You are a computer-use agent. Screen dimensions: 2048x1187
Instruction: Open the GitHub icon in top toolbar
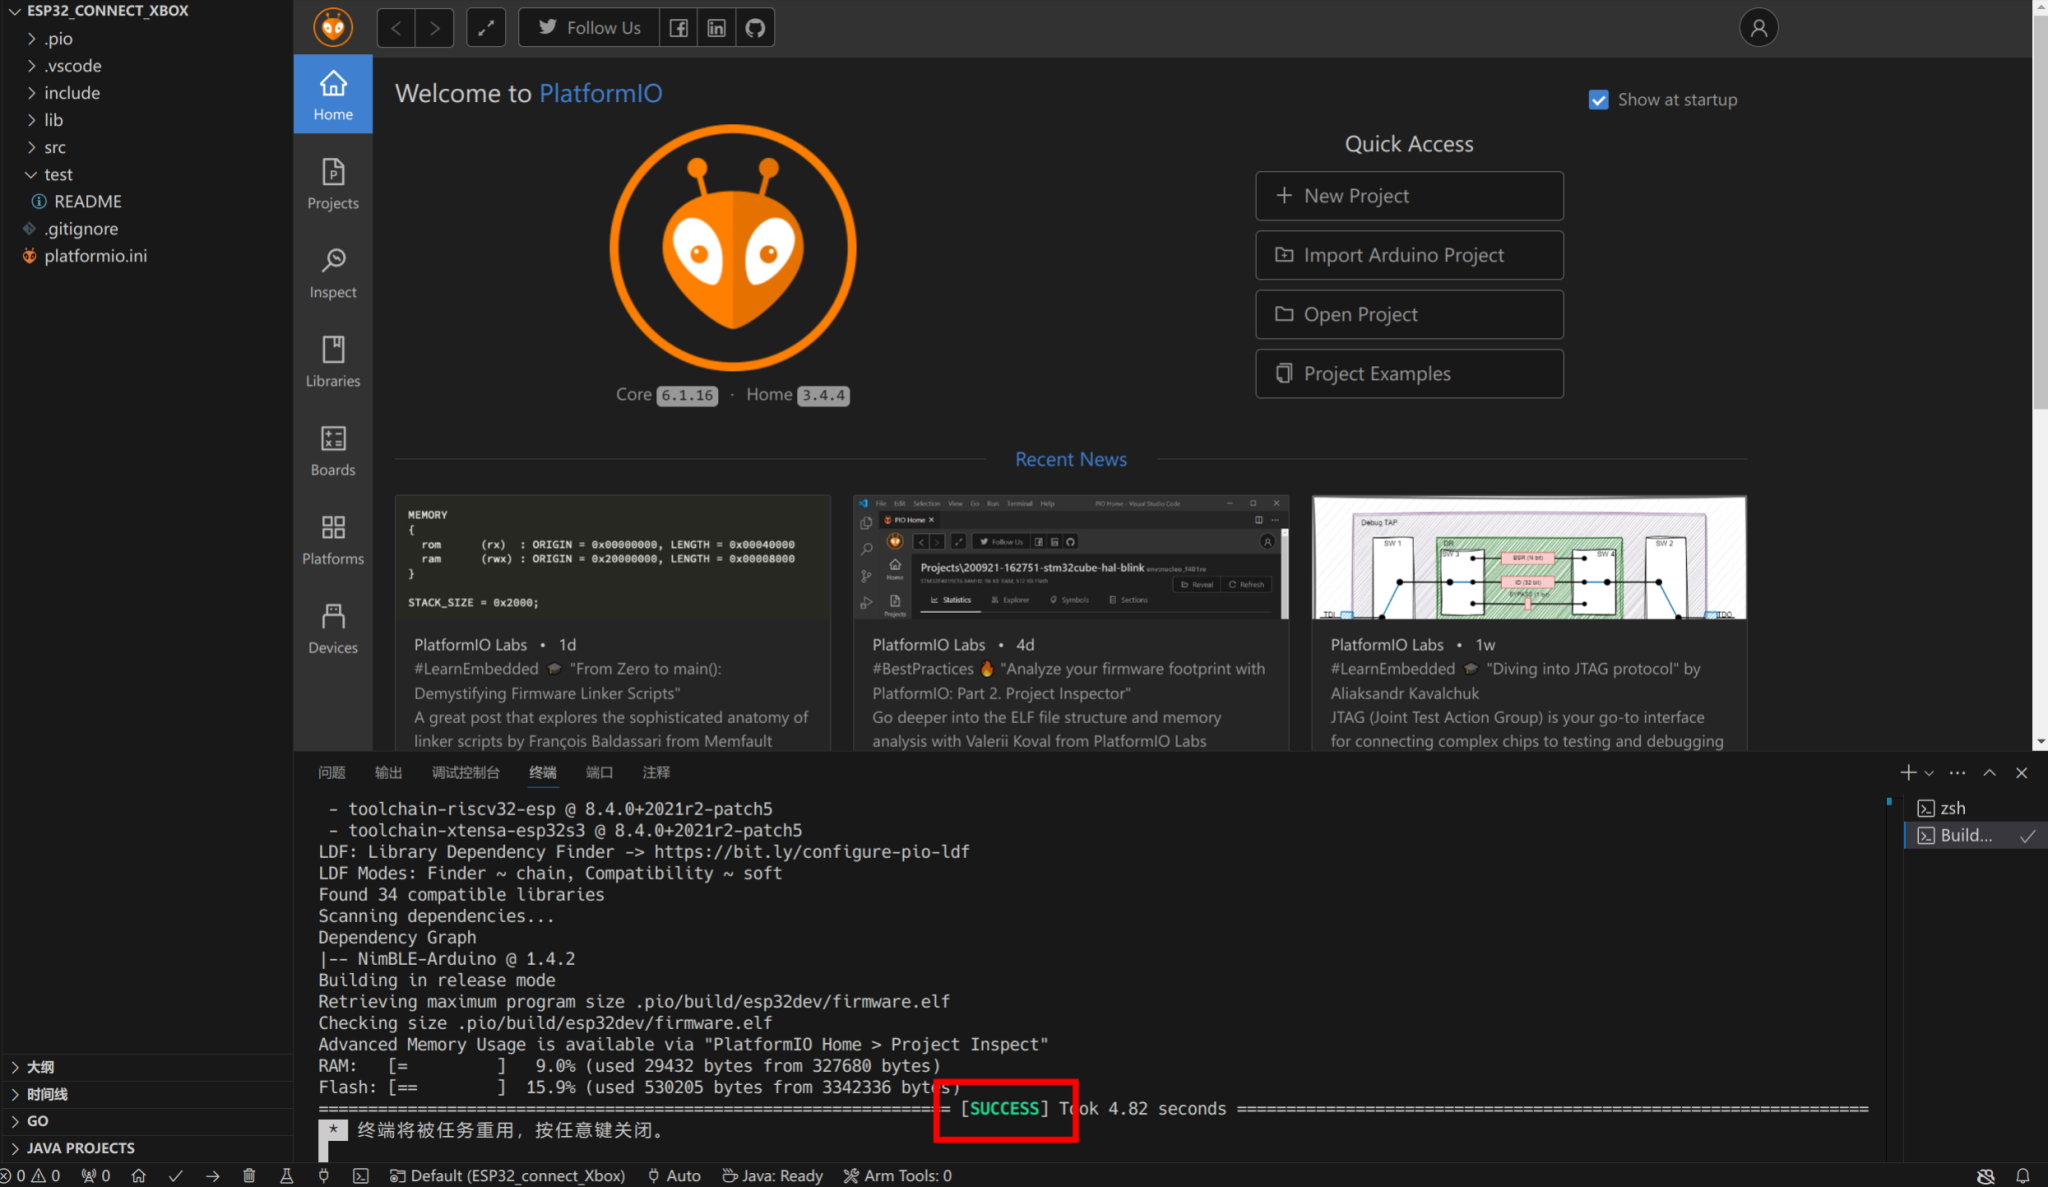tap(755, 28)
